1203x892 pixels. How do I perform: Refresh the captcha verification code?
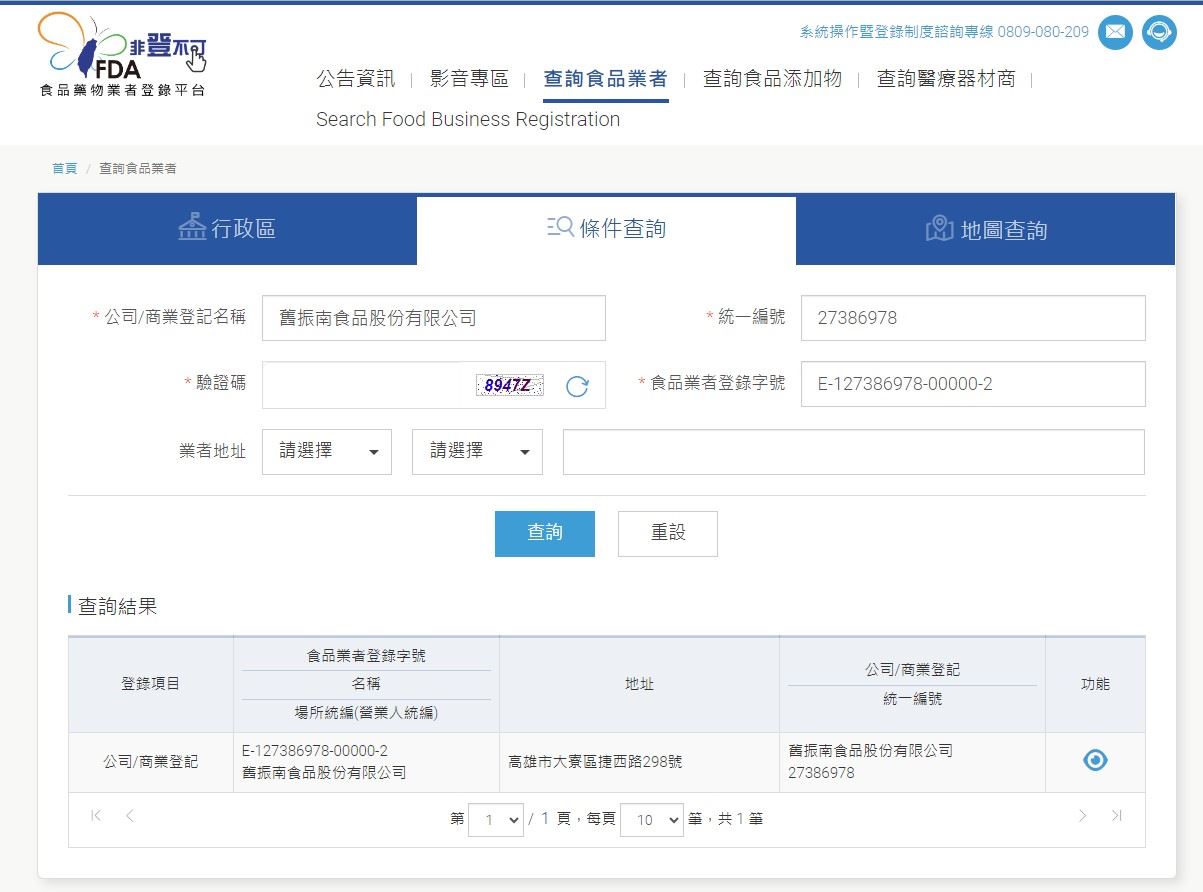[x=577, y=386]
